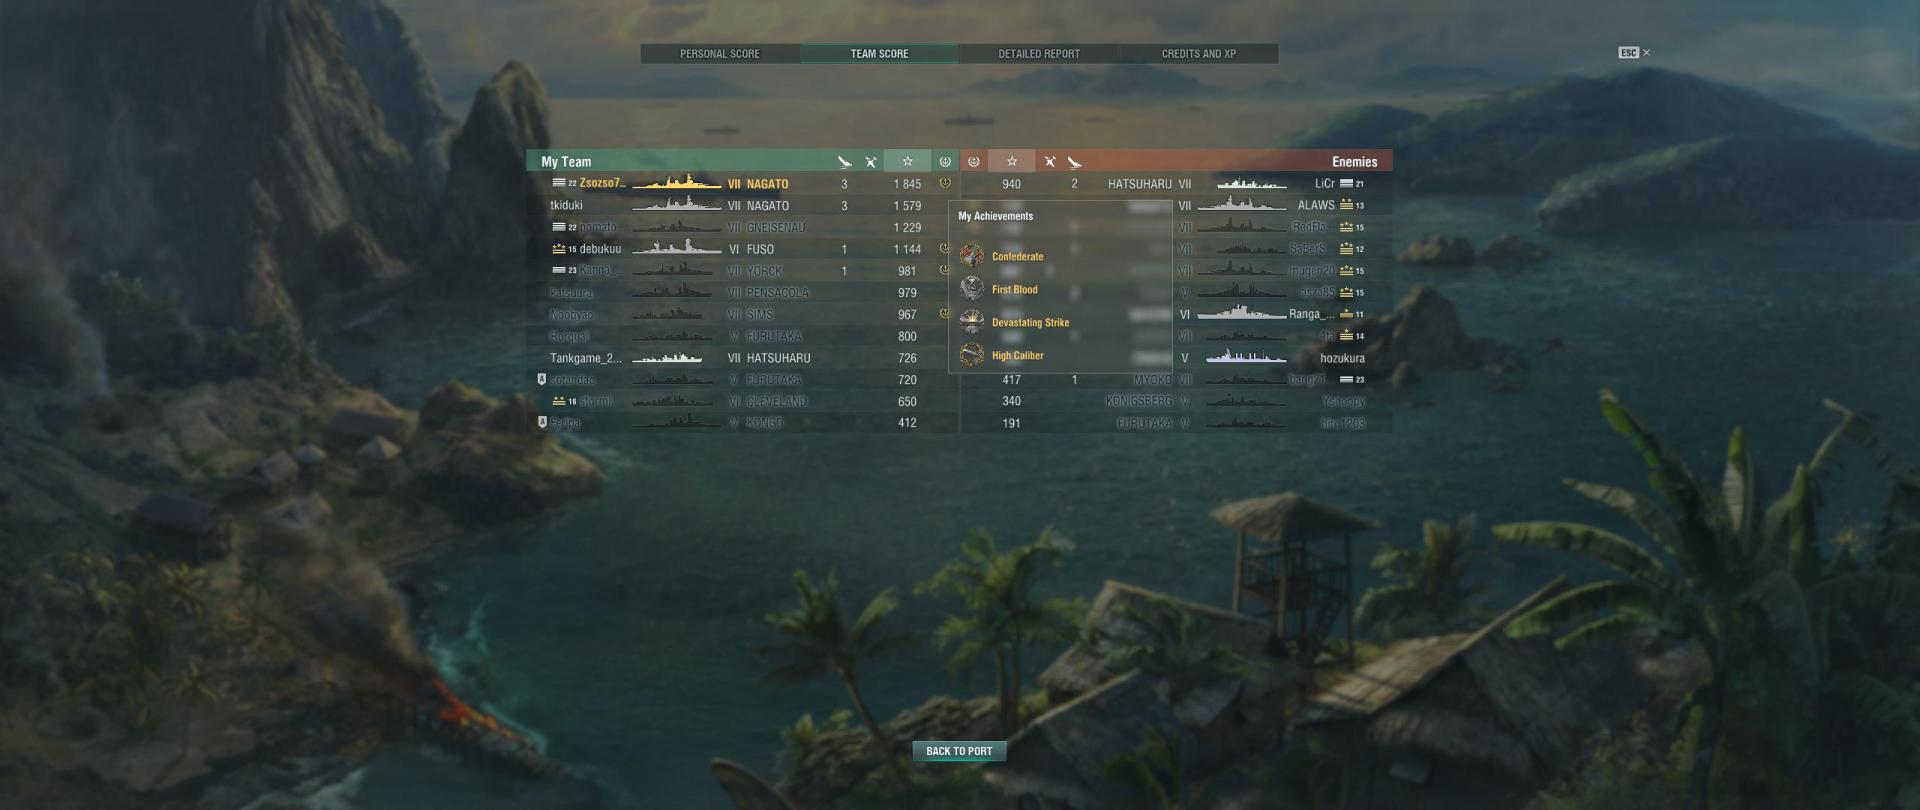The height and width of the screenshot is (810, 1920).
Task: Sort My Team by star XP column
Action: point(907,162)
